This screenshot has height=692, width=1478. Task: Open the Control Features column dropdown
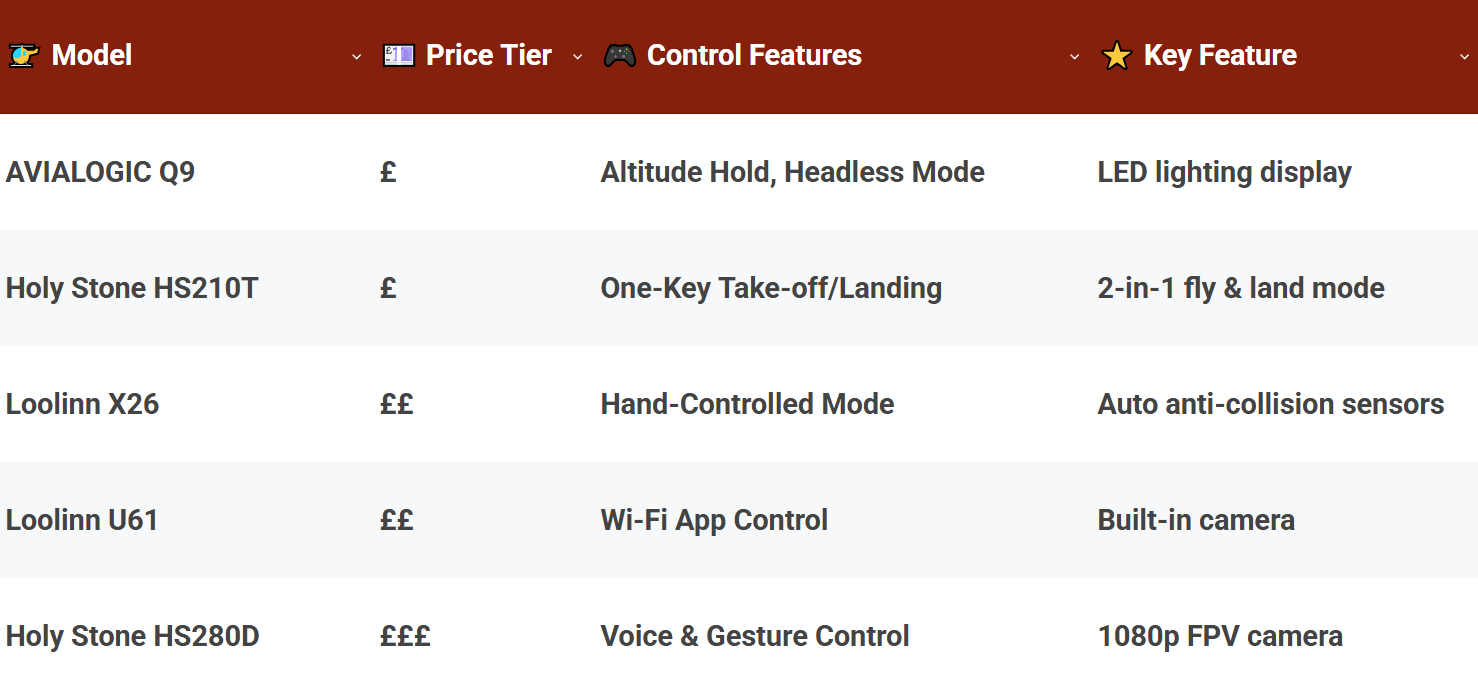click(x=1075, y=57)
